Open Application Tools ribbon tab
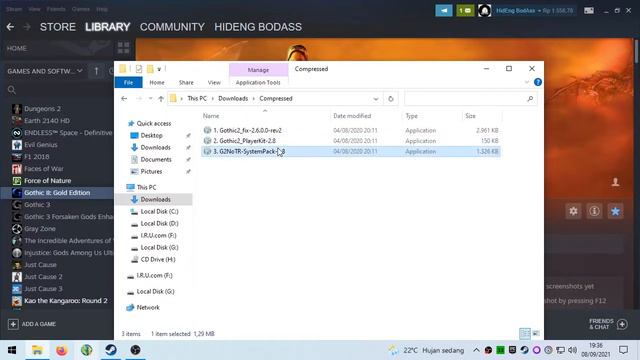Image resolution: width=640 pixels, height=360 pixels. point(258,82)
